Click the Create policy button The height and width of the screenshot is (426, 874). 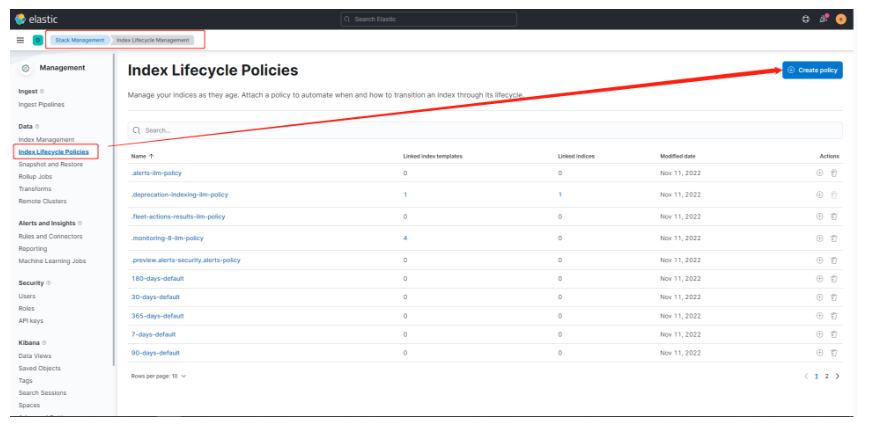coord(812,70)
